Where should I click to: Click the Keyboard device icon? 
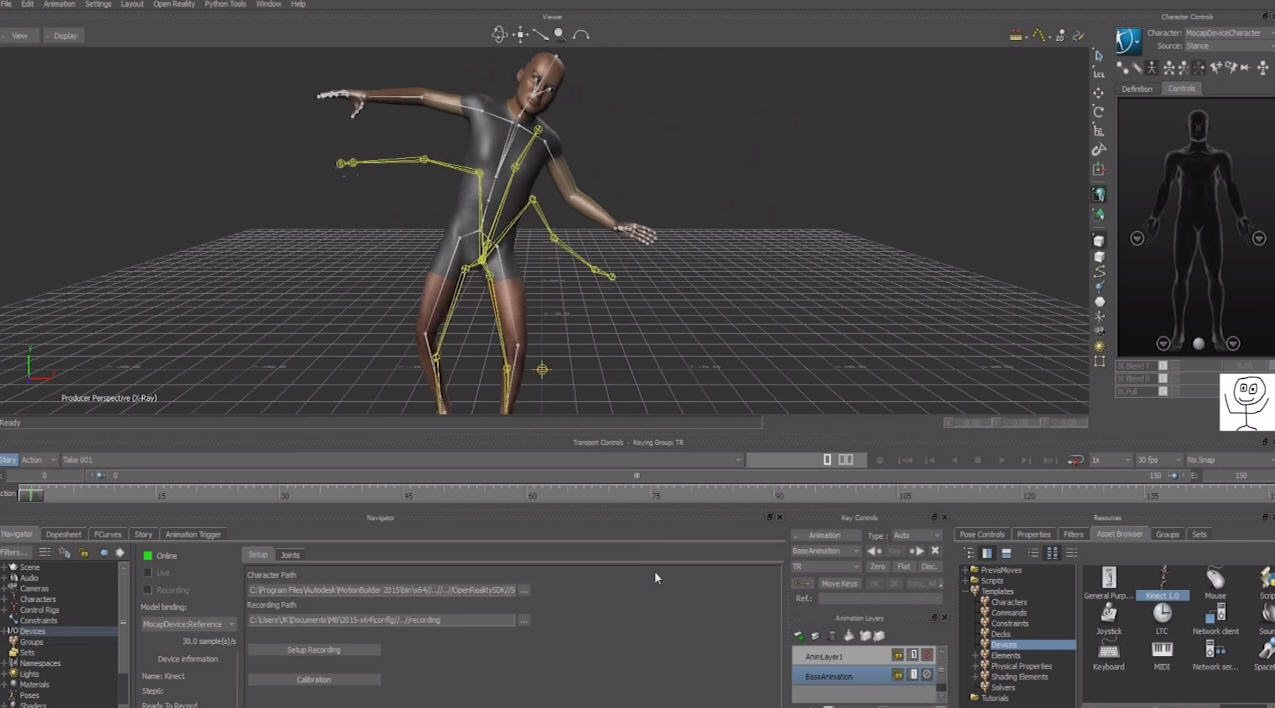pyautogui.click(x=1108, y=650)
